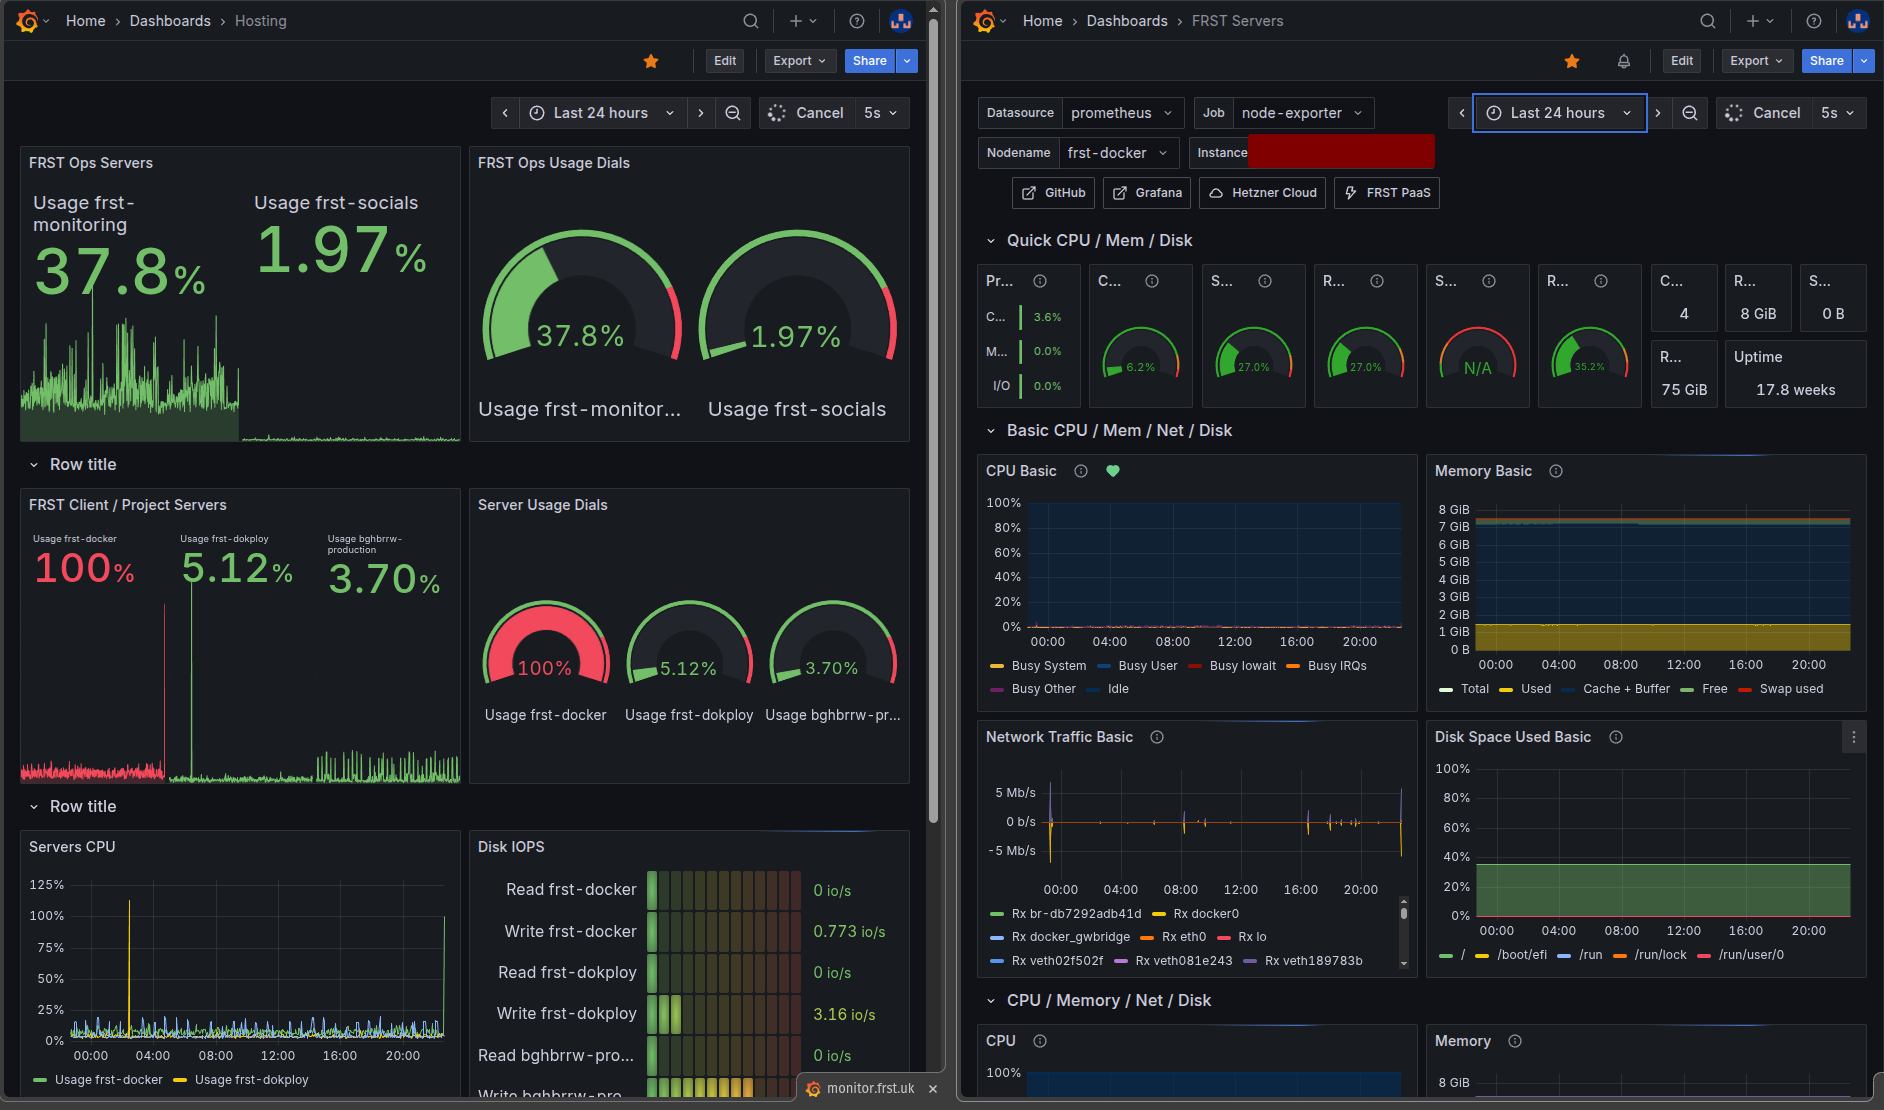The image size is (1884, 1110).
Task: Collapse Basic CPU / Mem / Net / Disk row
Action: (991, 431)
